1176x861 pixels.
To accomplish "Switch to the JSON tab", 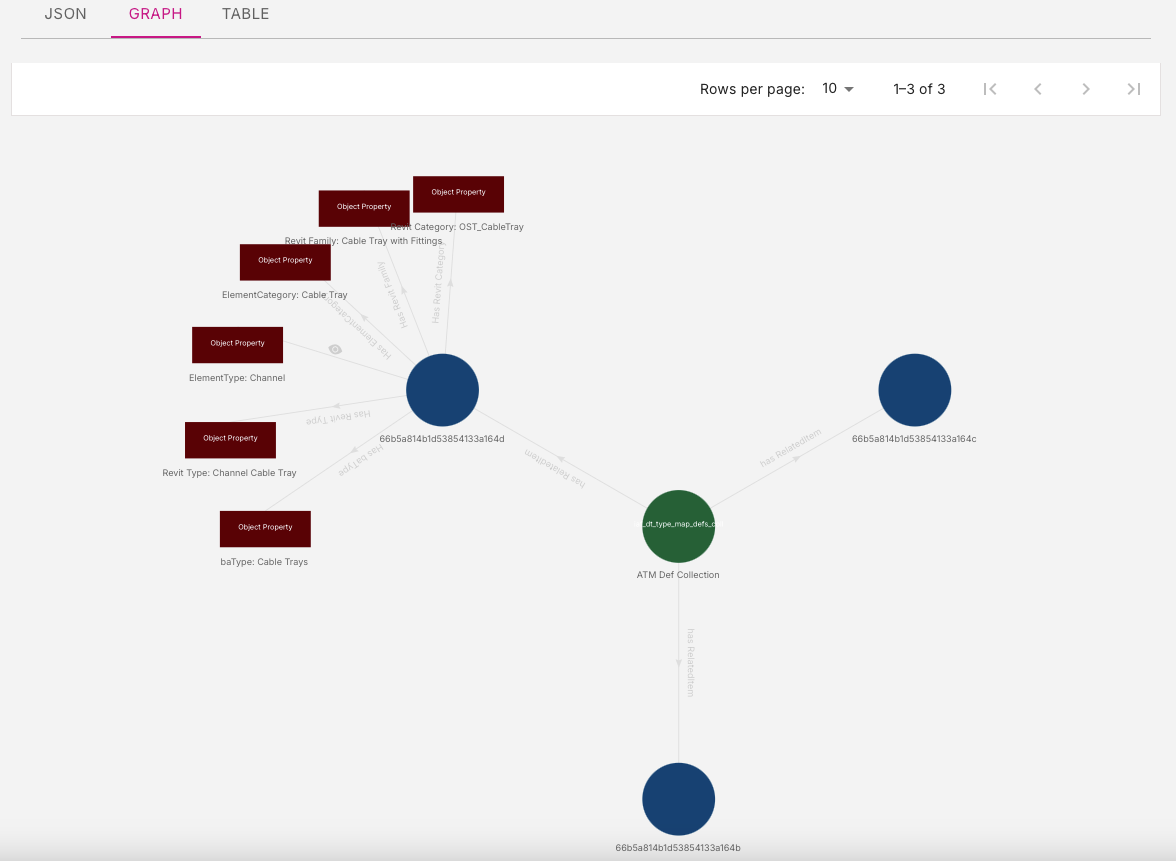I will coord(66,15).
